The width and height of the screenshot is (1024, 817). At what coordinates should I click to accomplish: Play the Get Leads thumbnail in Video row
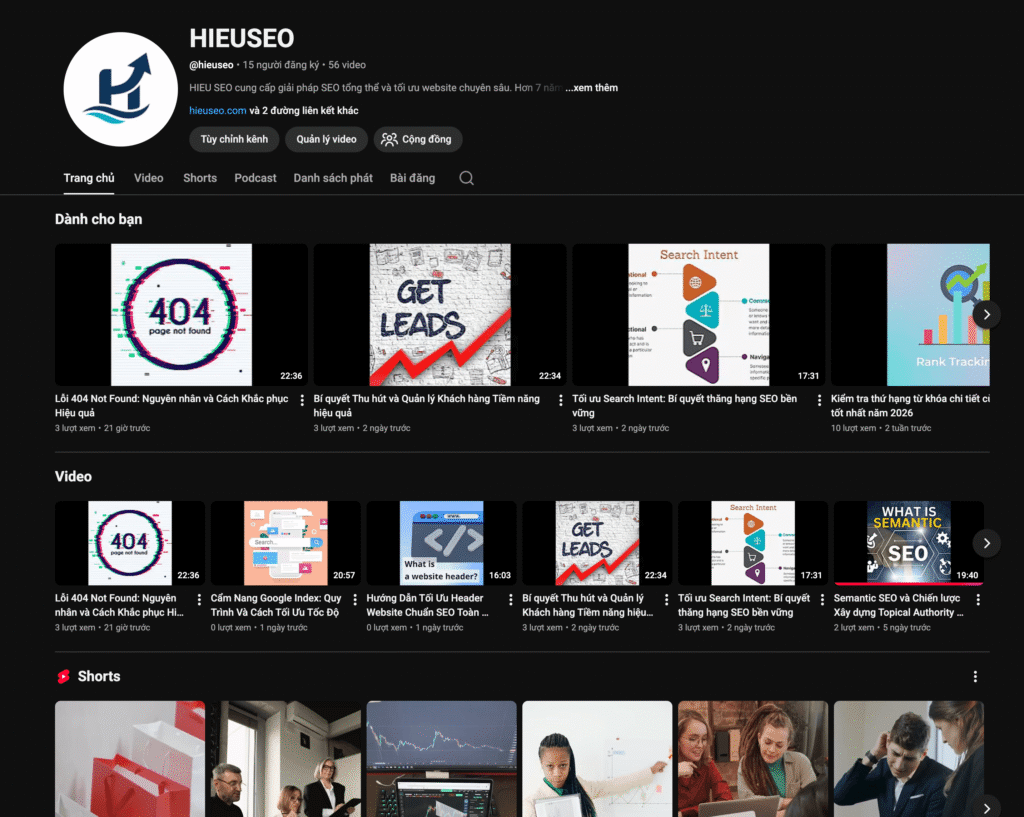[x=597, y=543]
